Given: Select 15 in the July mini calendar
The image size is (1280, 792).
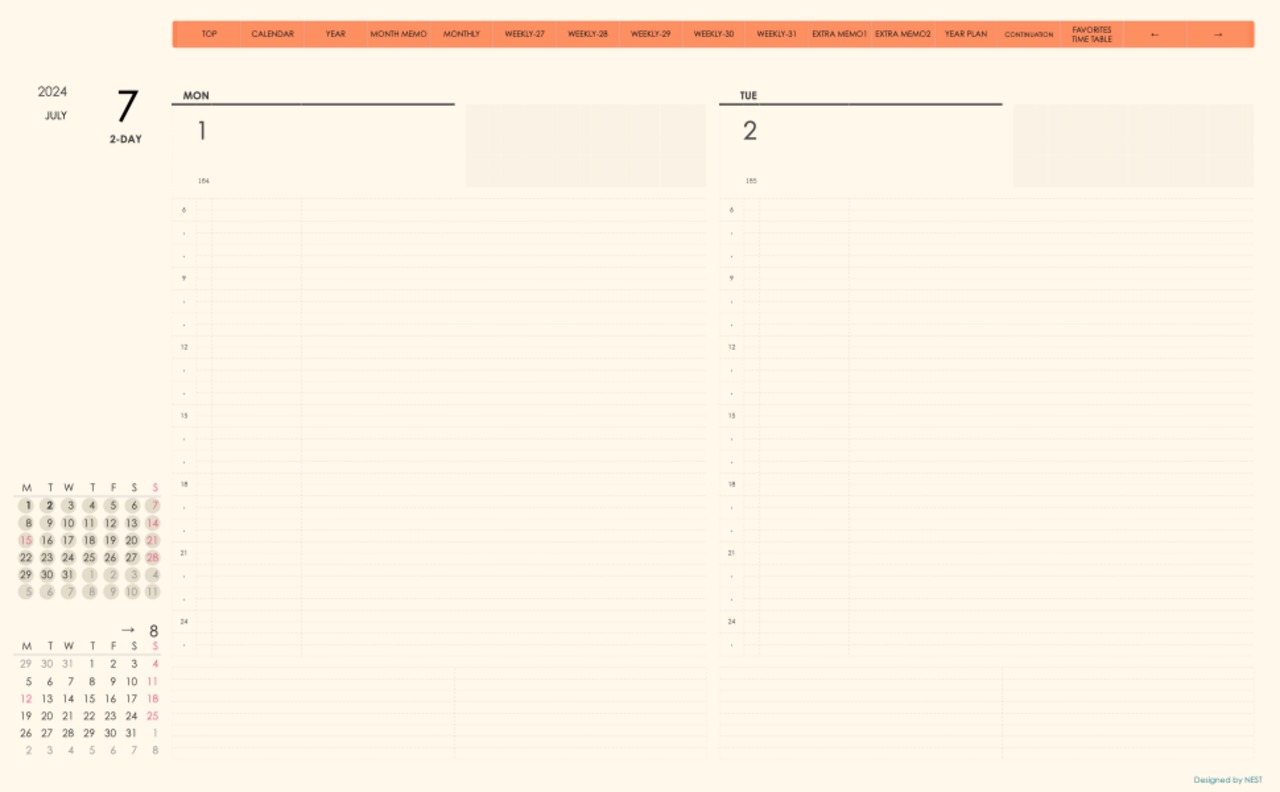Looking at the screenshot, I should [x=26, y=540].
